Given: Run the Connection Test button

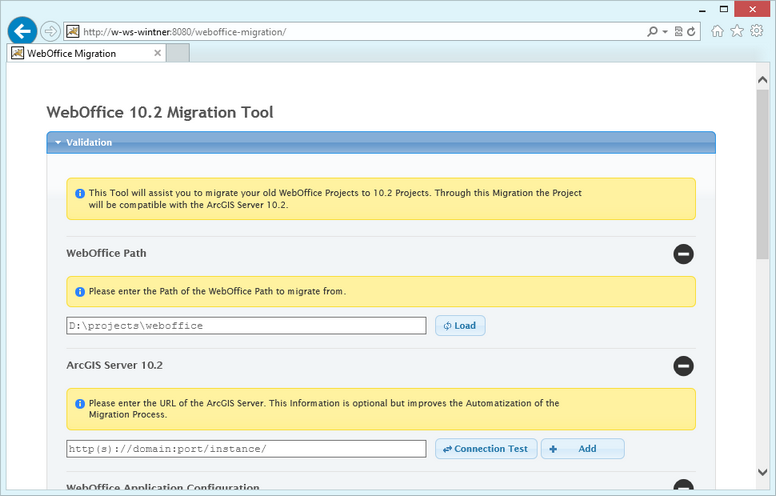Looking at the screenshot, I should [x=485, y=449].
